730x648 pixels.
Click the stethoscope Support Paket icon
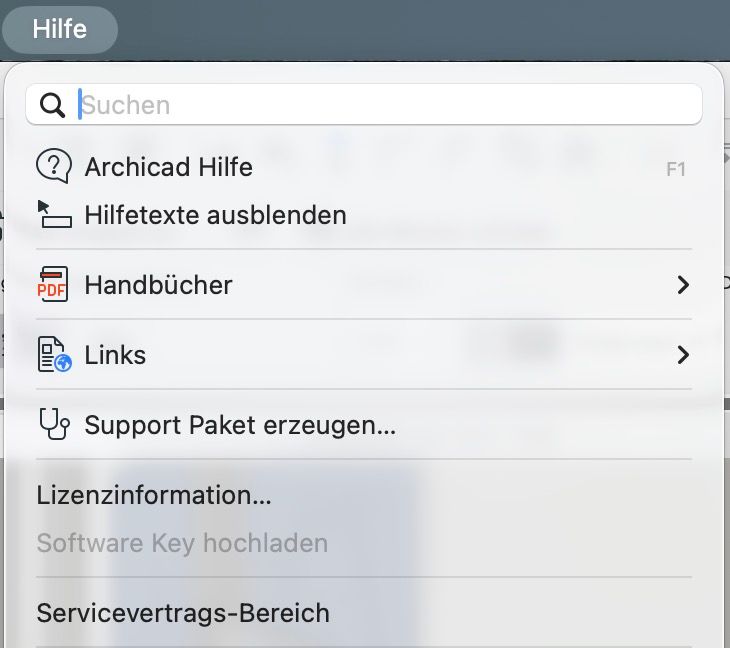(53, 425)
